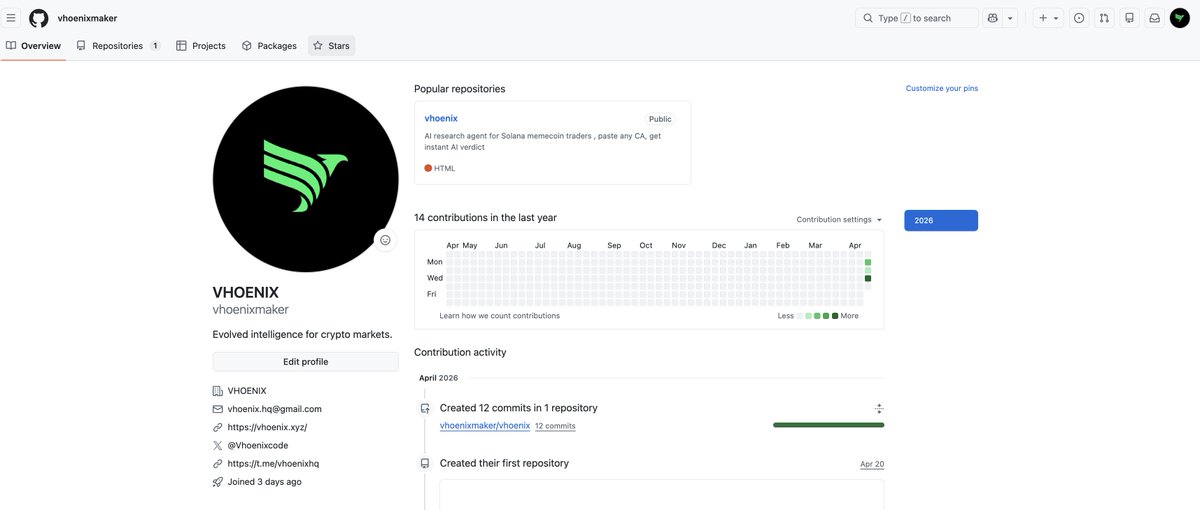1200x510 pixels.
Task: Click the 12 commits link
Action: tap(555, 426)
